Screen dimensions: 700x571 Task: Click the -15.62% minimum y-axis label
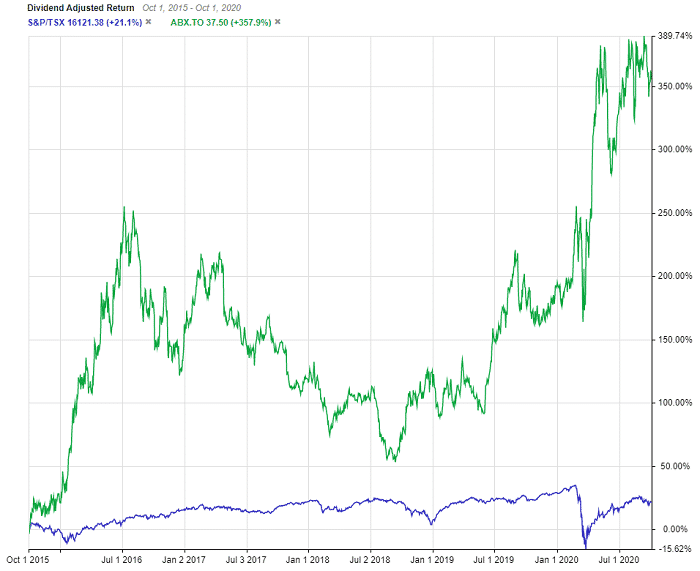click(676, 548)
